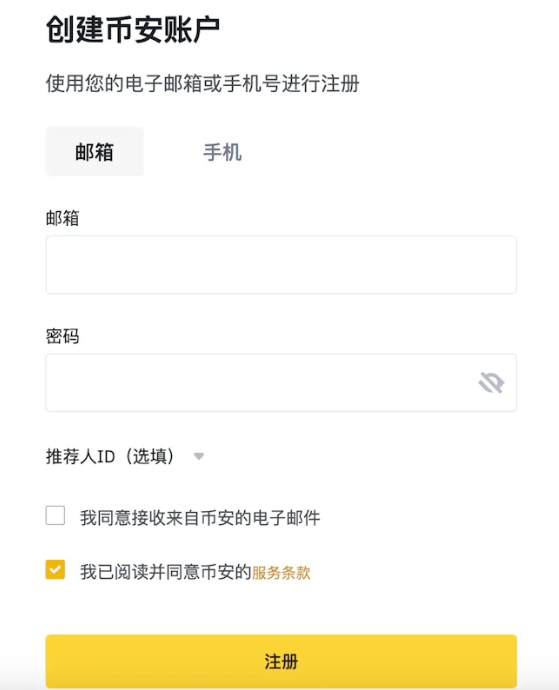This screenshot has width=559, height=690.
Task: Switch to the 手机 registration tab
Action: [222, 152]
